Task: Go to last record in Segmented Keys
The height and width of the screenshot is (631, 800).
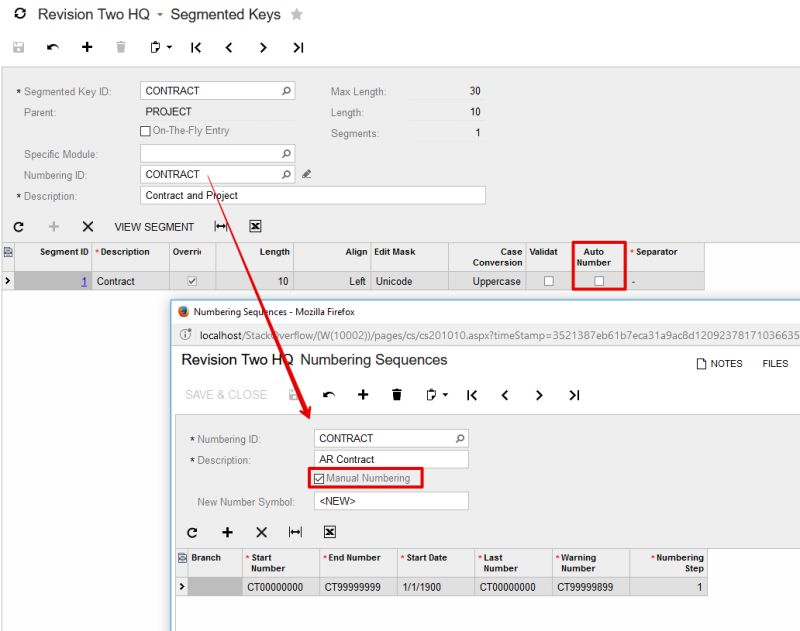Action: [298, 47]
